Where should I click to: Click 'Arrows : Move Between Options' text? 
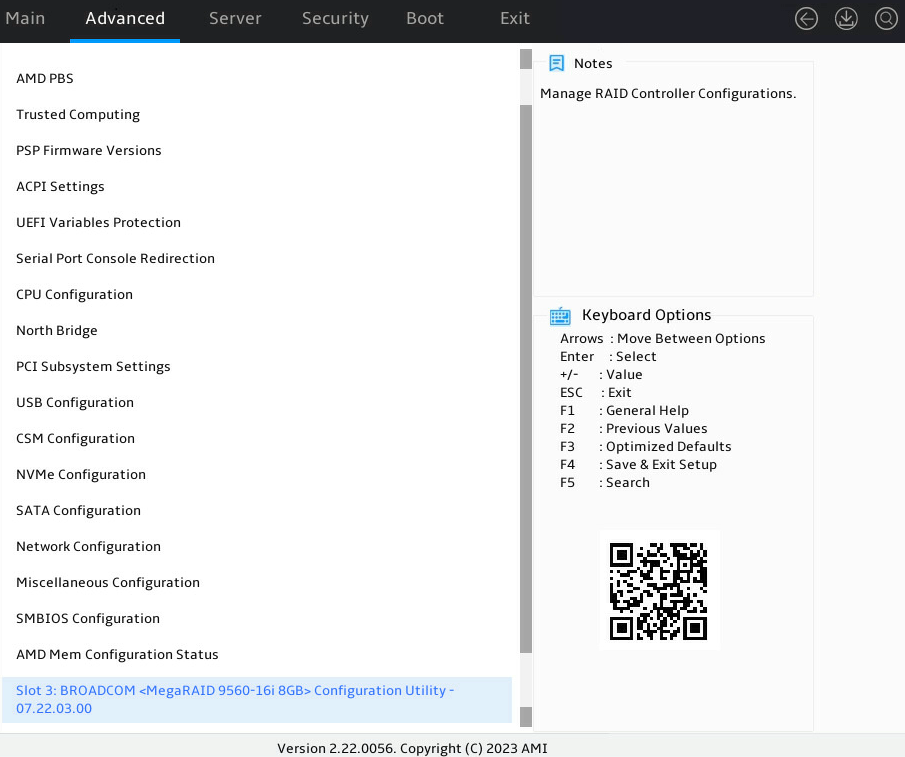pos(663,339)
